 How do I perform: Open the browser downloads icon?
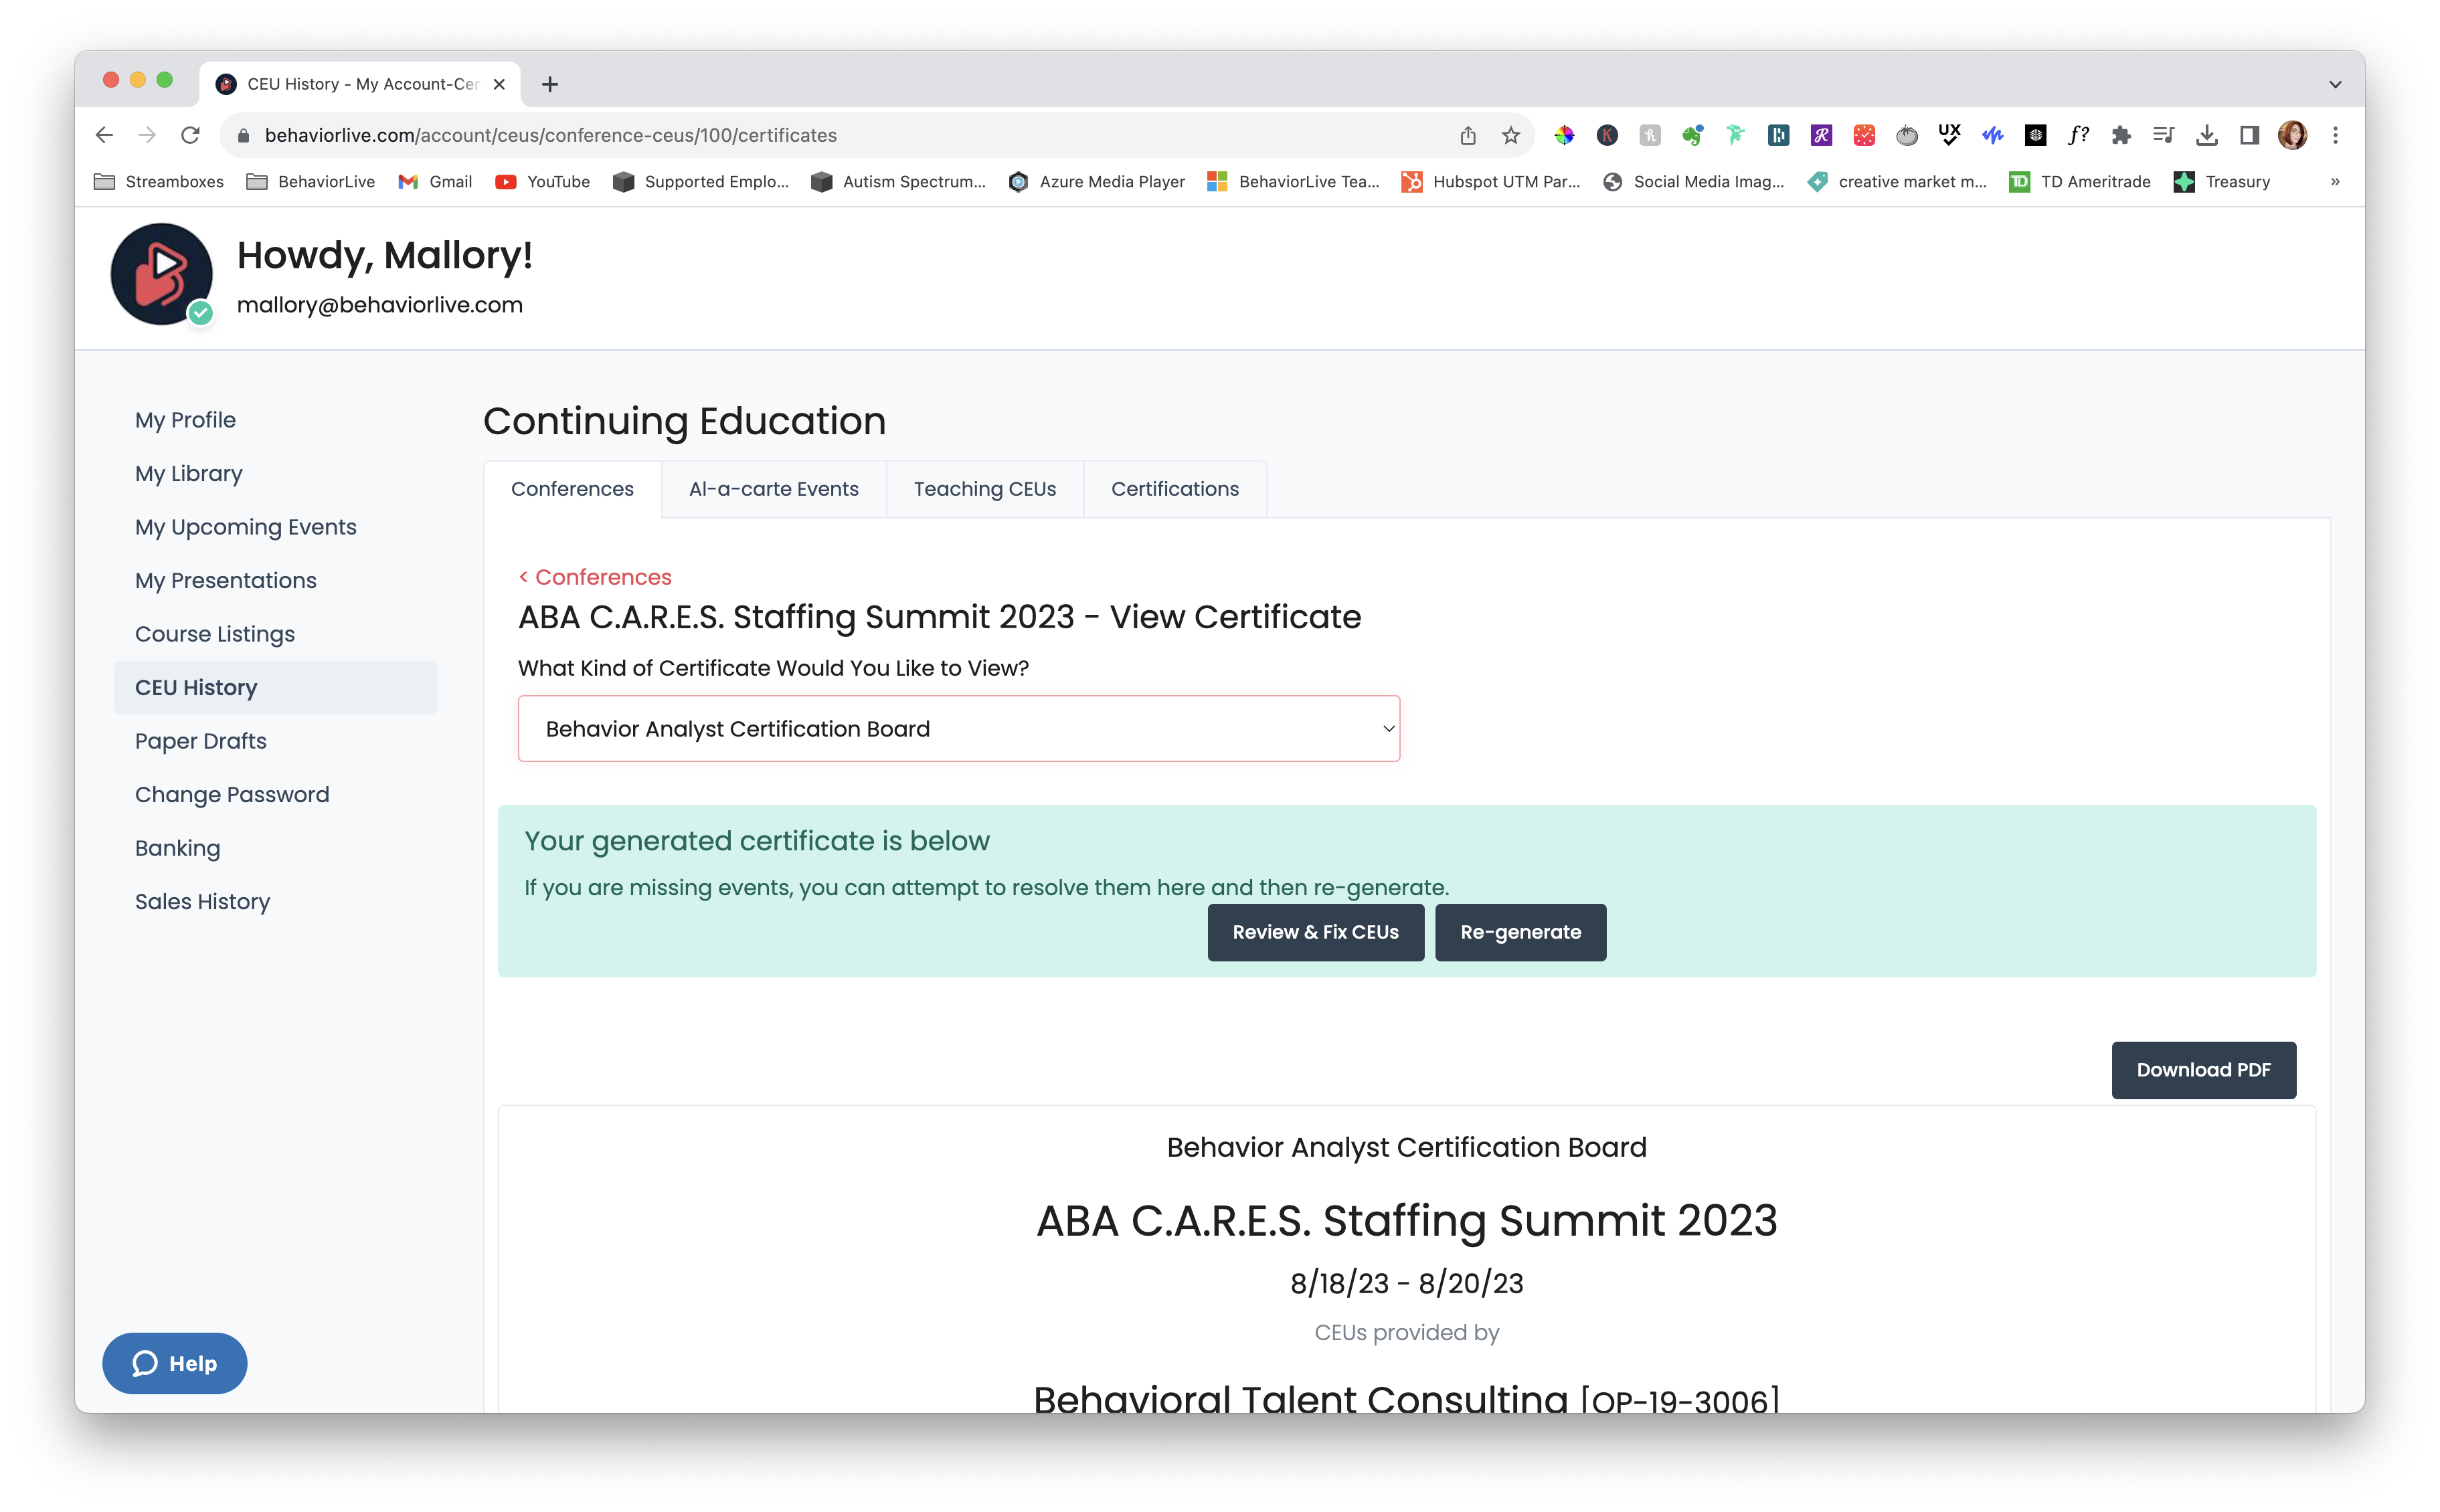[x=2207, y=135]
